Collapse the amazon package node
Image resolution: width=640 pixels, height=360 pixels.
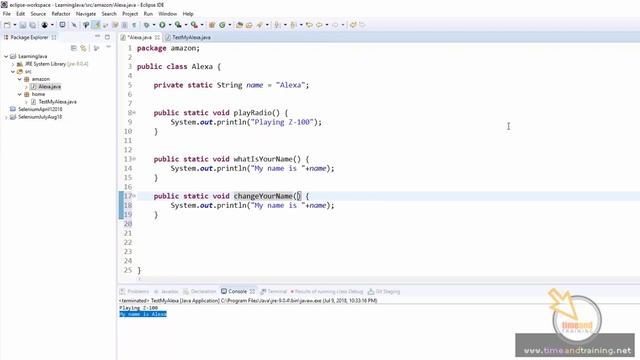click(20, 79)
